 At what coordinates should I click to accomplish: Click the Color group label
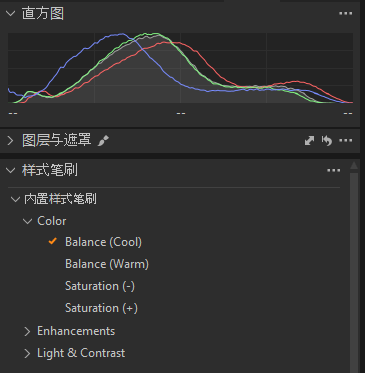pos(52,221)
